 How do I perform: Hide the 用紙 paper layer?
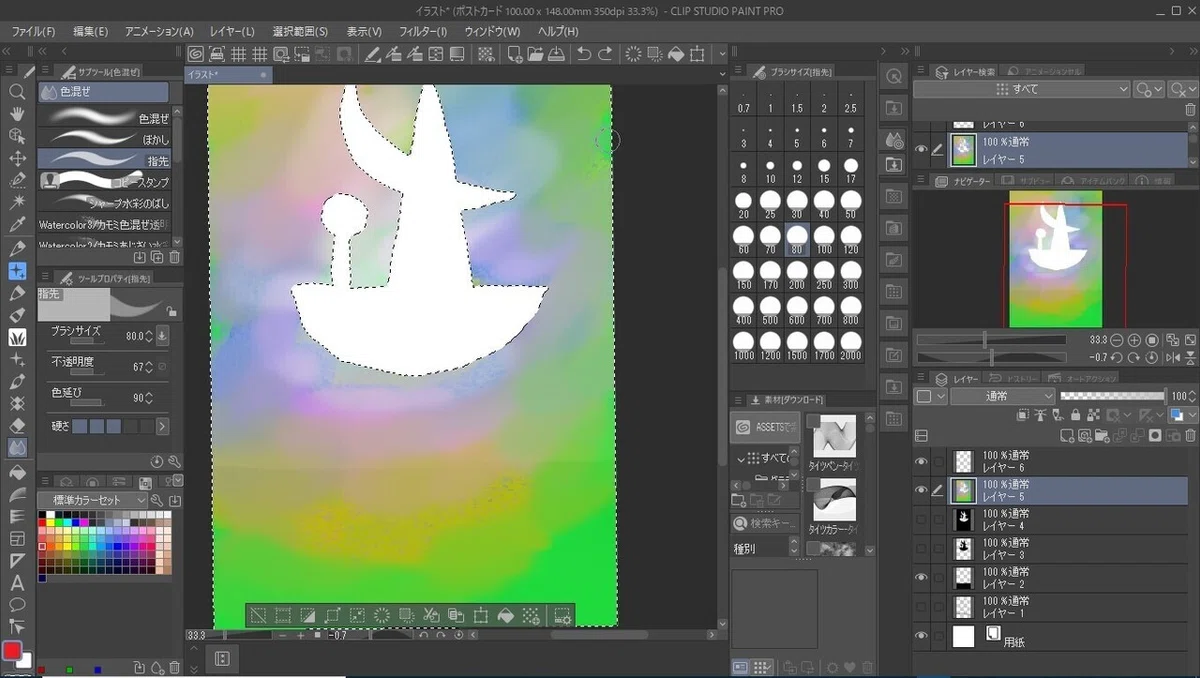pyautogui.click(x=922, y=636)
